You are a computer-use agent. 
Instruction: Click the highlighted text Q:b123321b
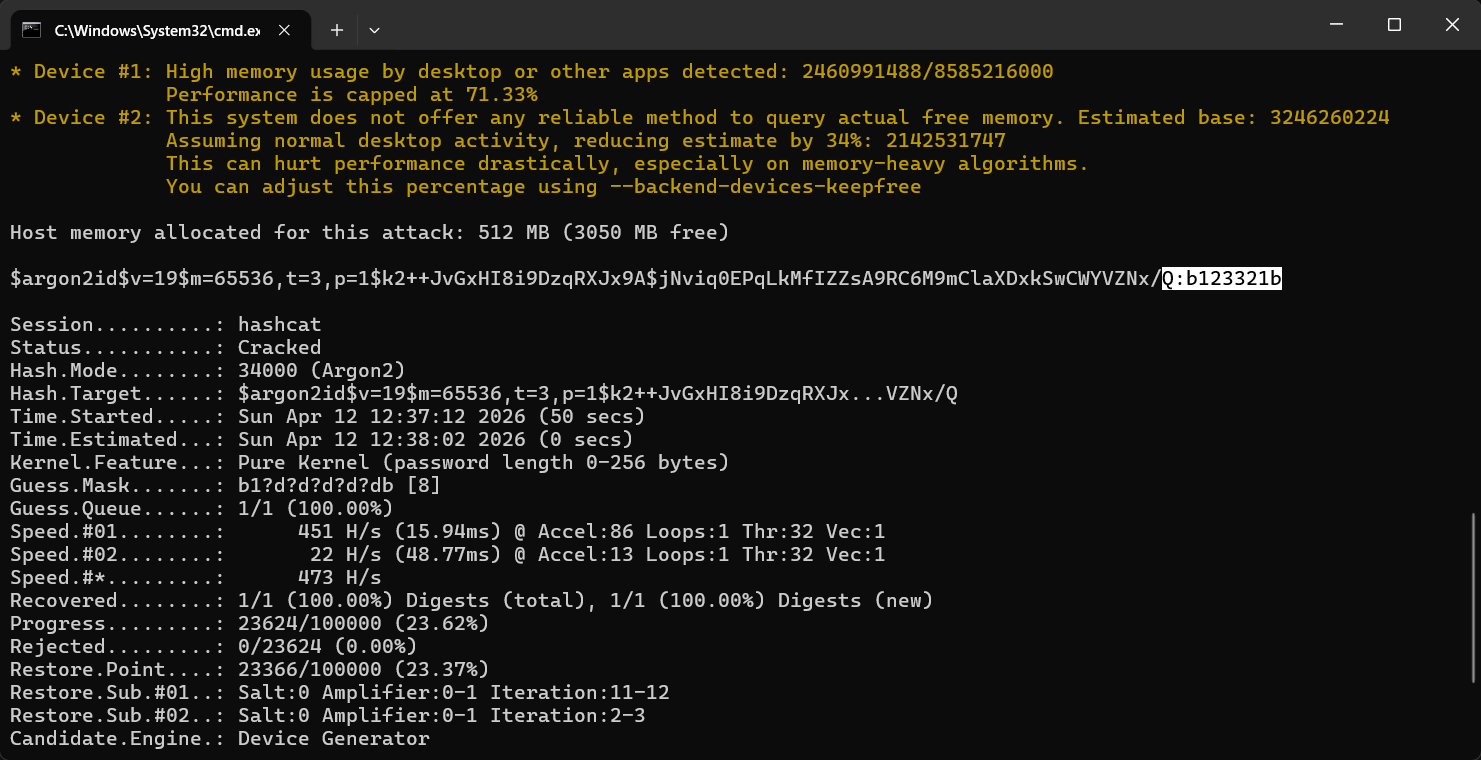click(1221, 279)
